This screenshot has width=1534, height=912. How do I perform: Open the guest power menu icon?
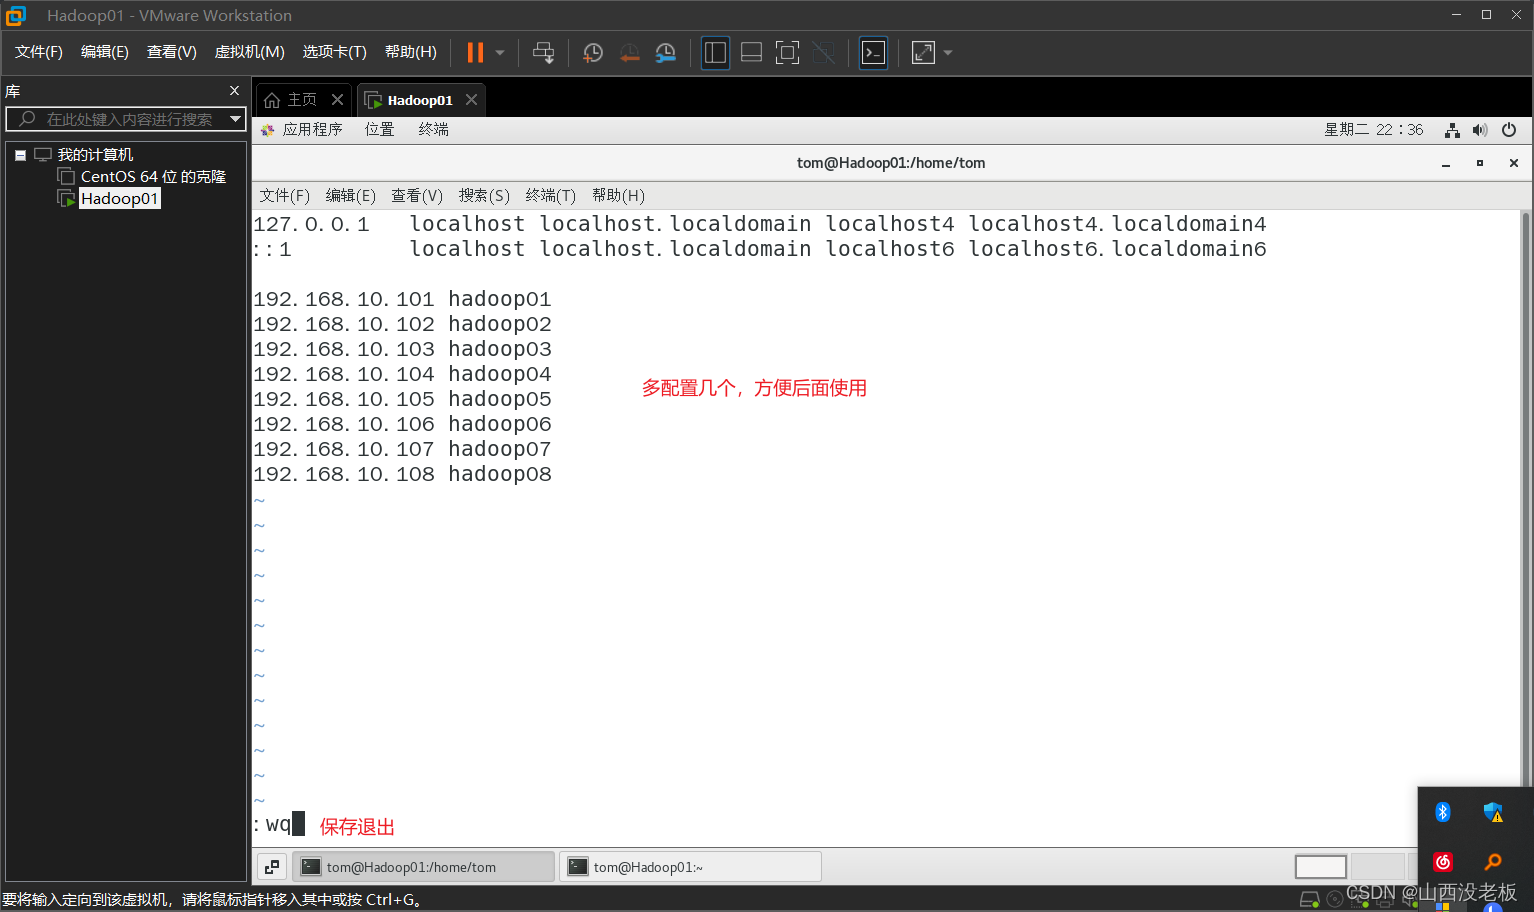[x=1509, y=130]
